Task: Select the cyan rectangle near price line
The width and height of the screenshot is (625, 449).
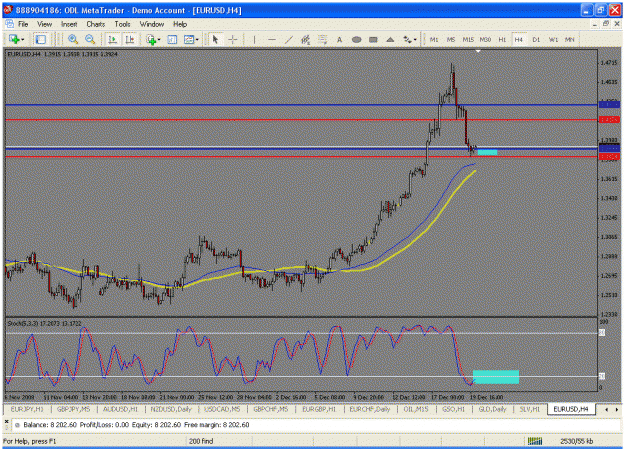Action: pos(487,152)
